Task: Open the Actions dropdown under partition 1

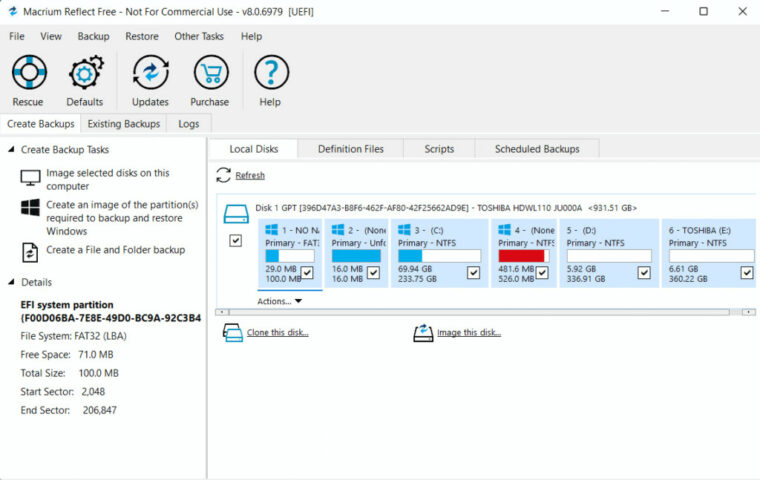Action: (x=280, y=301)
